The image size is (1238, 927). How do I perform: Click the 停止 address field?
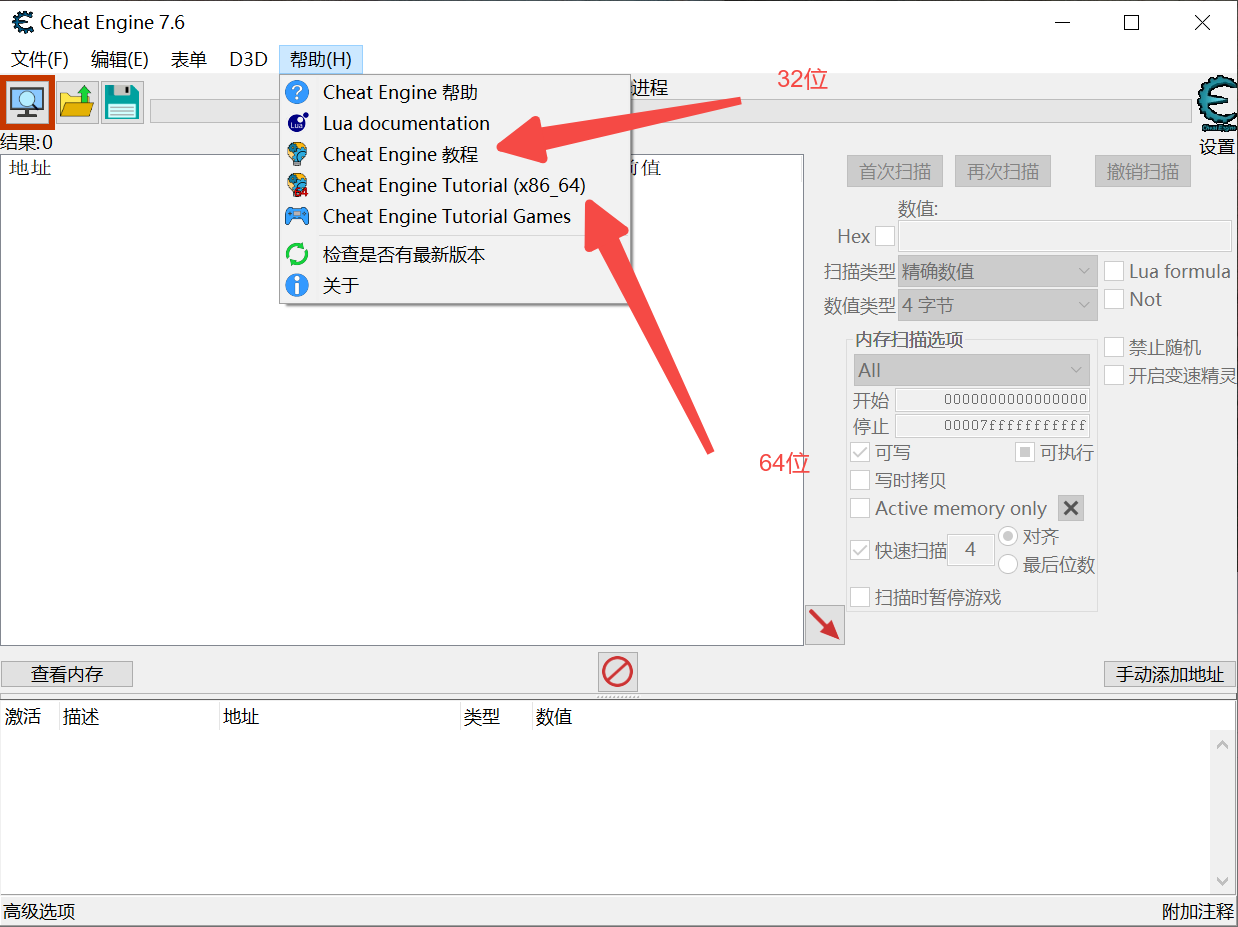pos(992,426)
